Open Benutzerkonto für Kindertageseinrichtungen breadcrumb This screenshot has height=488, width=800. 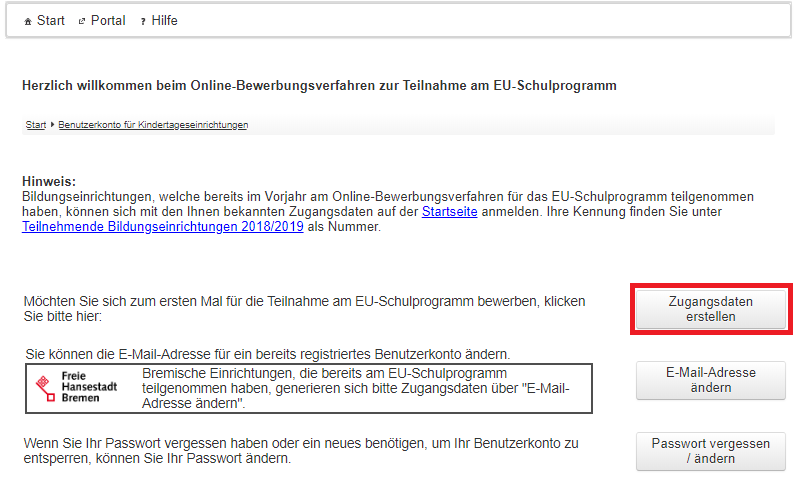click(153, 125)
